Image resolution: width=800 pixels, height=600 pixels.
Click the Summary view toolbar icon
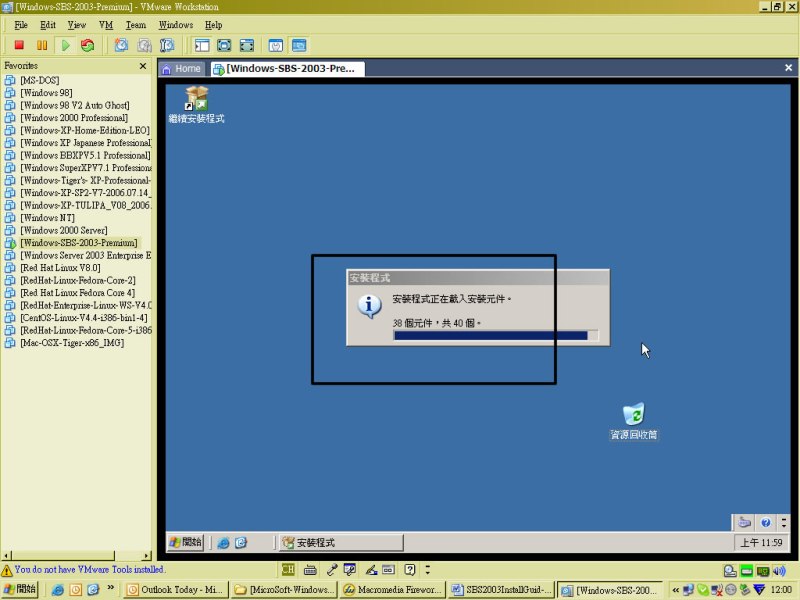(x=276, y=45)
